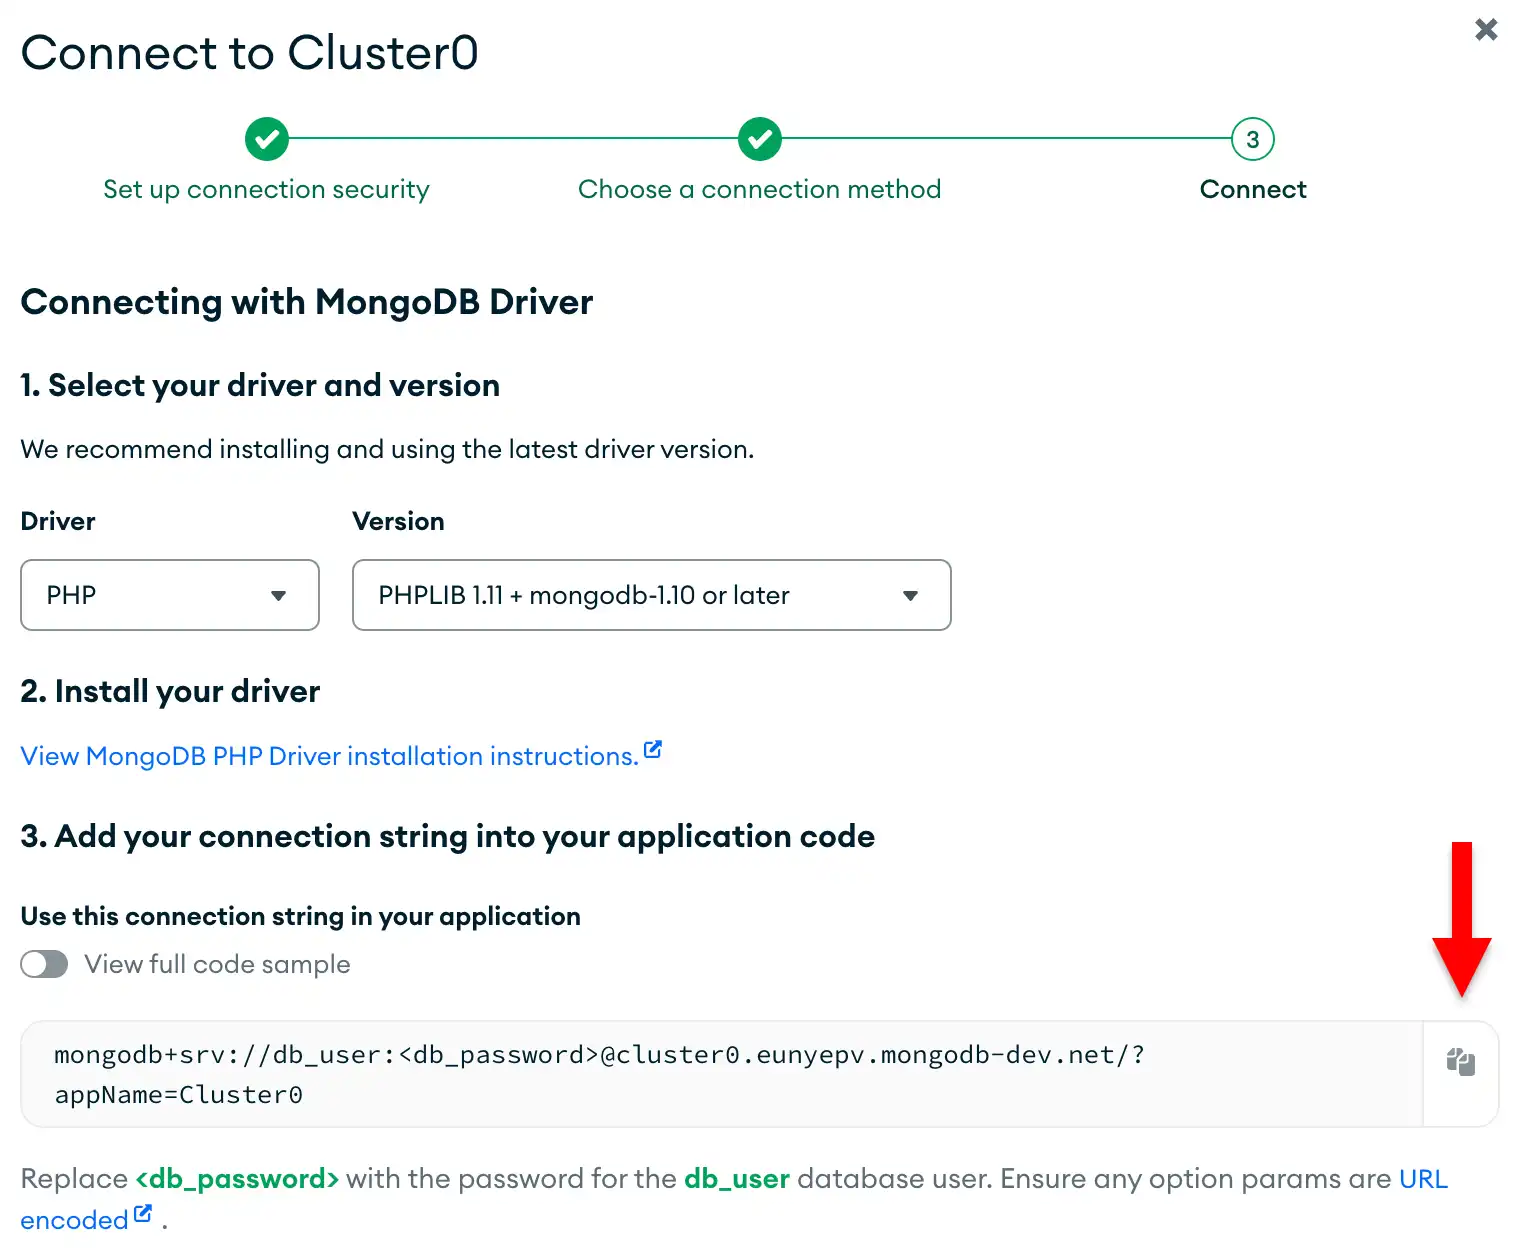Click the external link icon next to "URL encoded"

(144, 1211)
